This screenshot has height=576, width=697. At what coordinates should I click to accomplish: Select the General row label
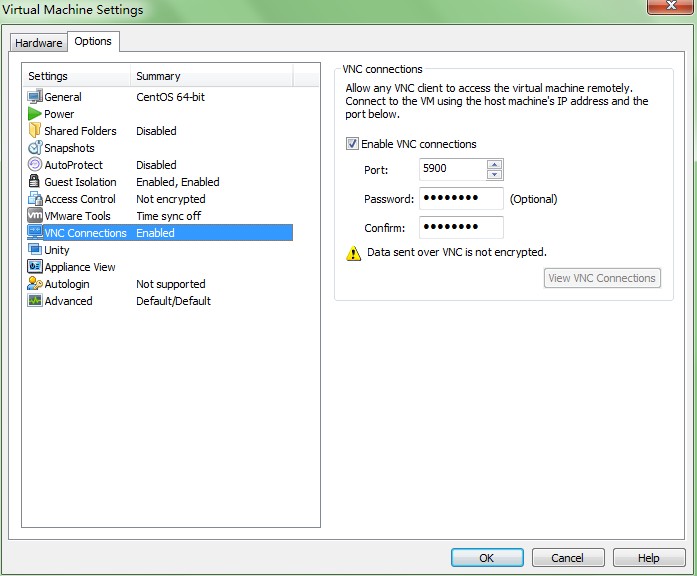point(63,97)
